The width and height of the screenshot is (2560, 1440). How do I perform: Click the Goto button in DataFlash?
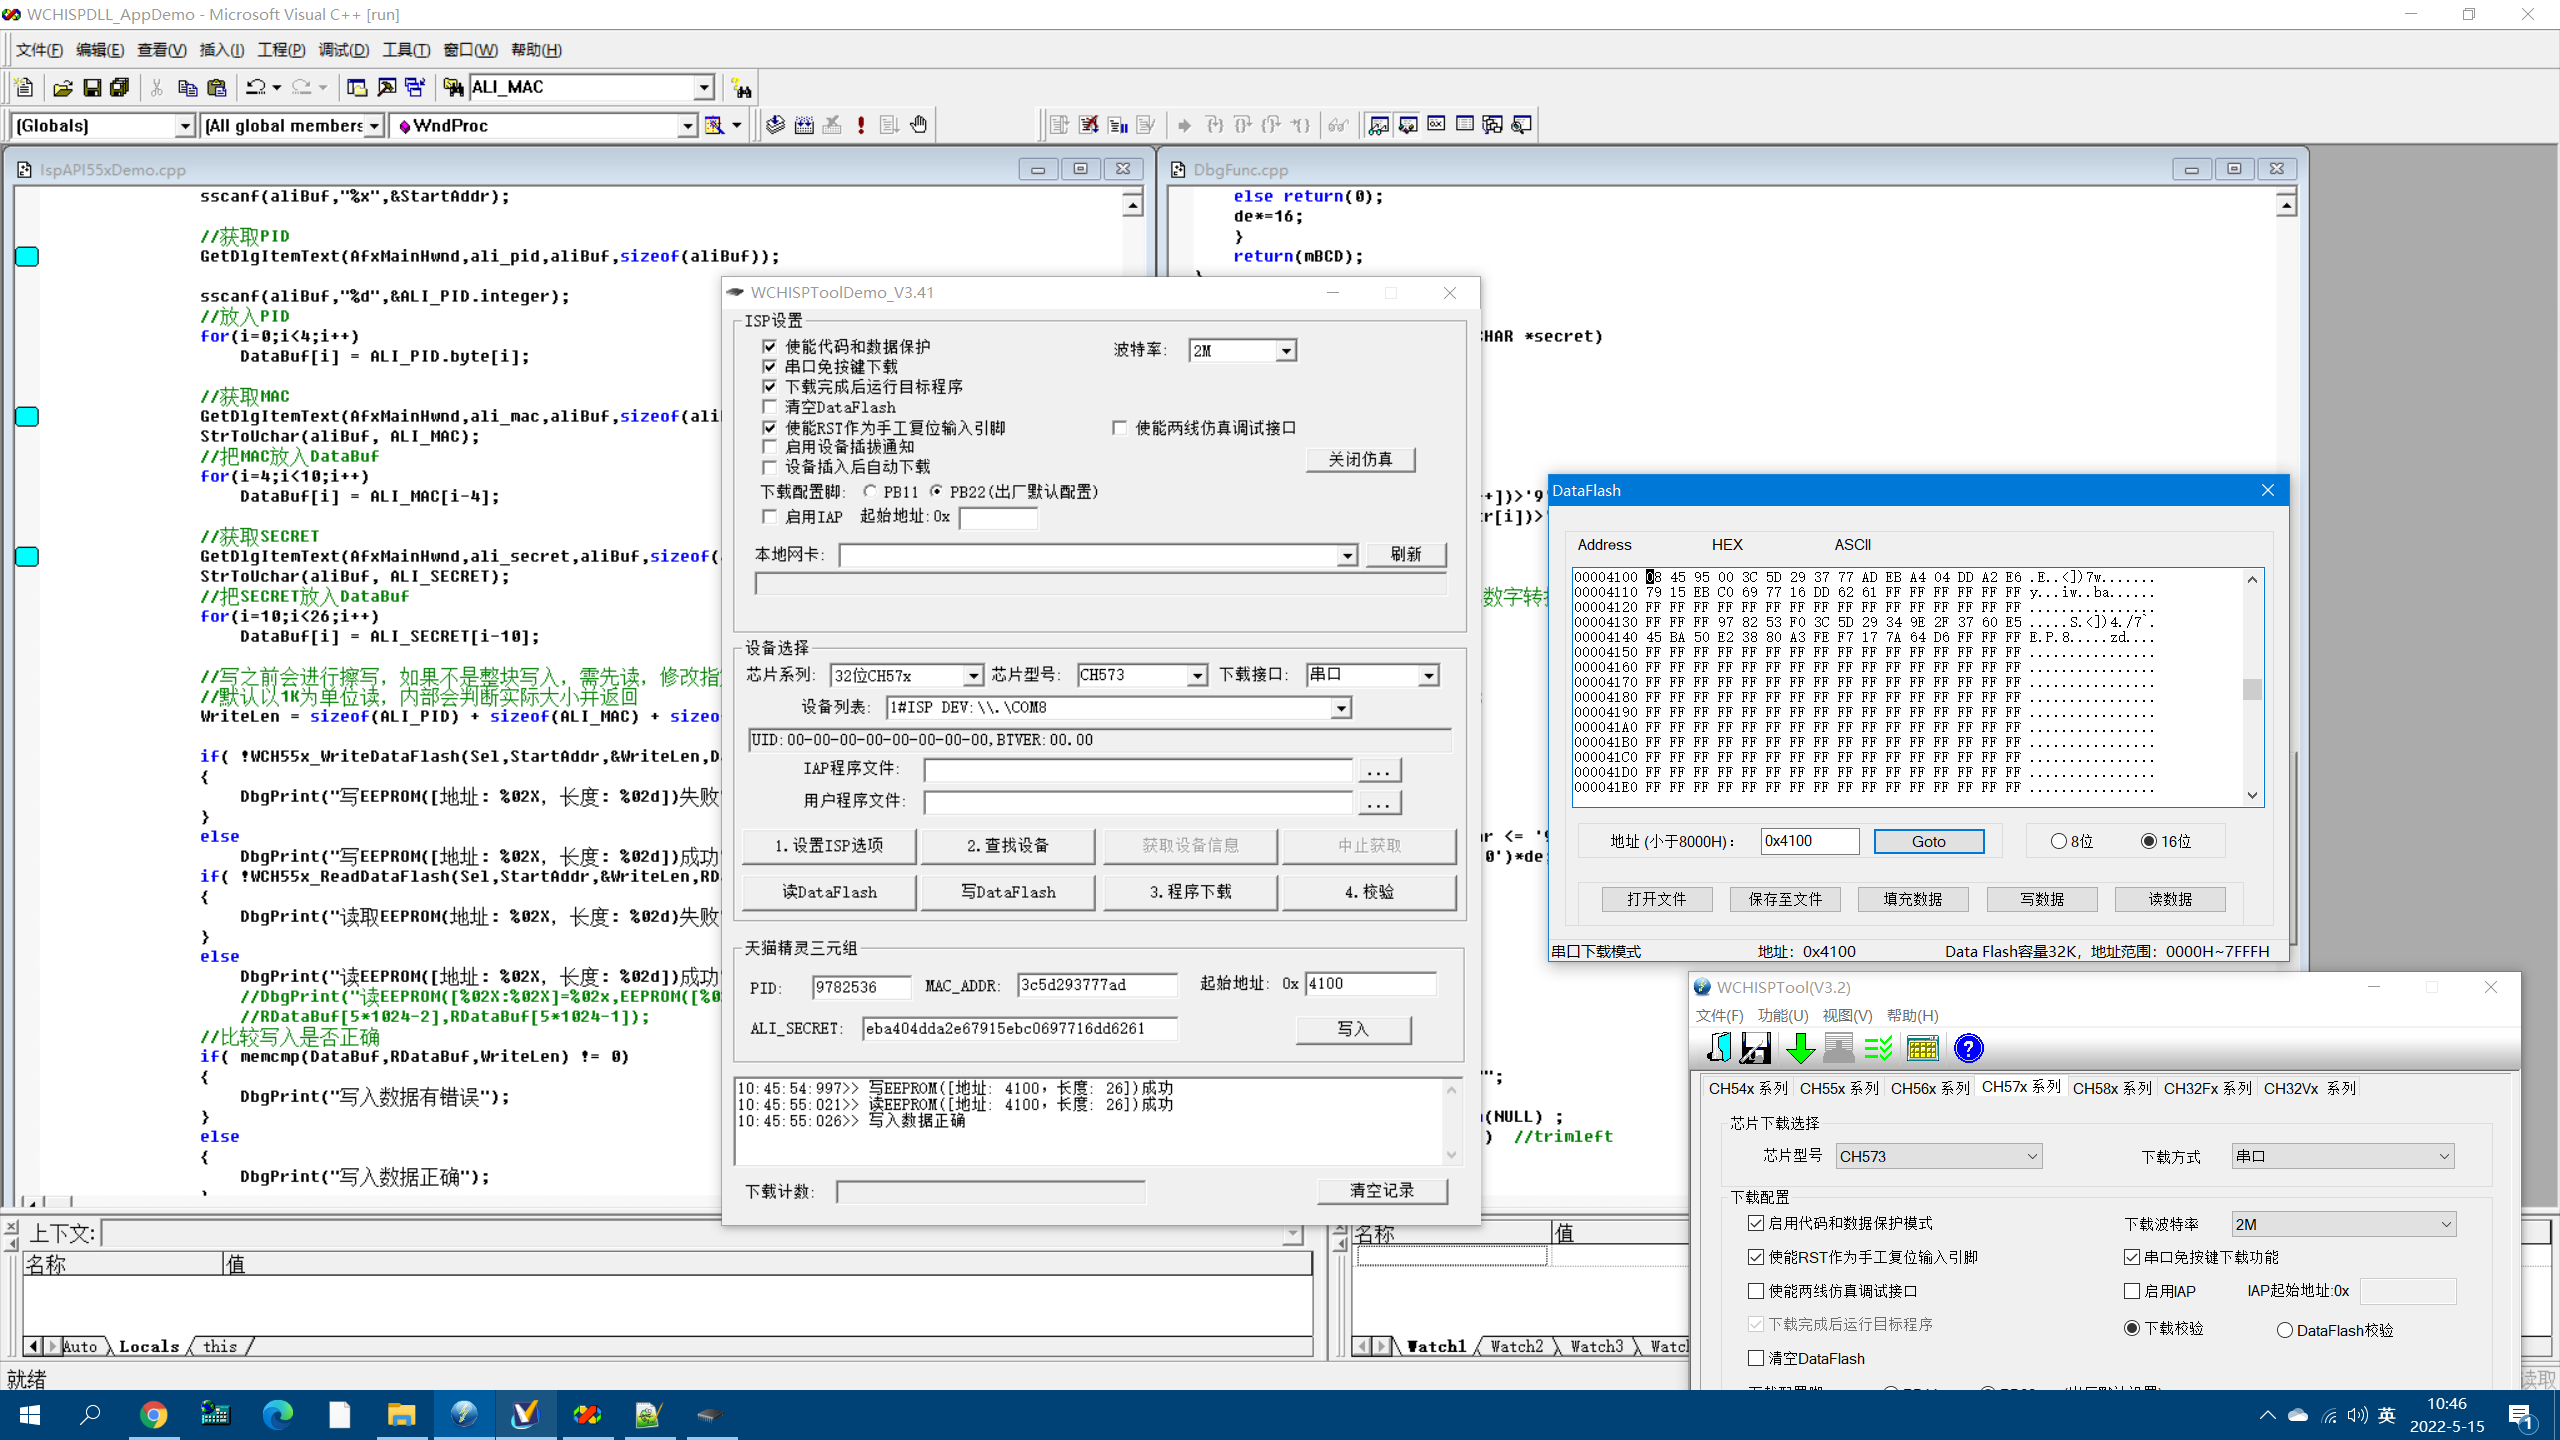[x=1928, y=842]
